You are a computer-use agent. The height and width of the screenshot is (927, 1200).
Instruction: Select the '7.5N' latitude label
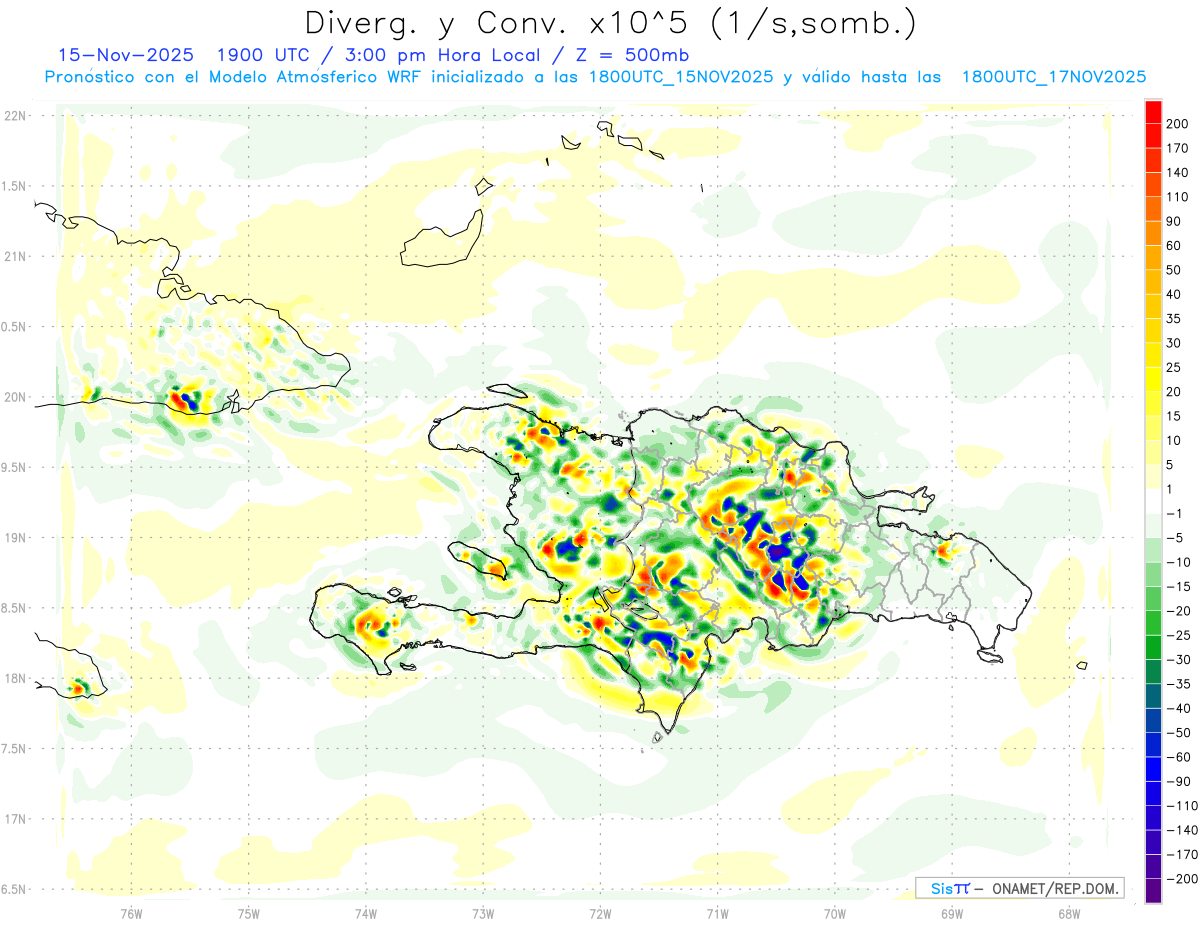[14, 749]
